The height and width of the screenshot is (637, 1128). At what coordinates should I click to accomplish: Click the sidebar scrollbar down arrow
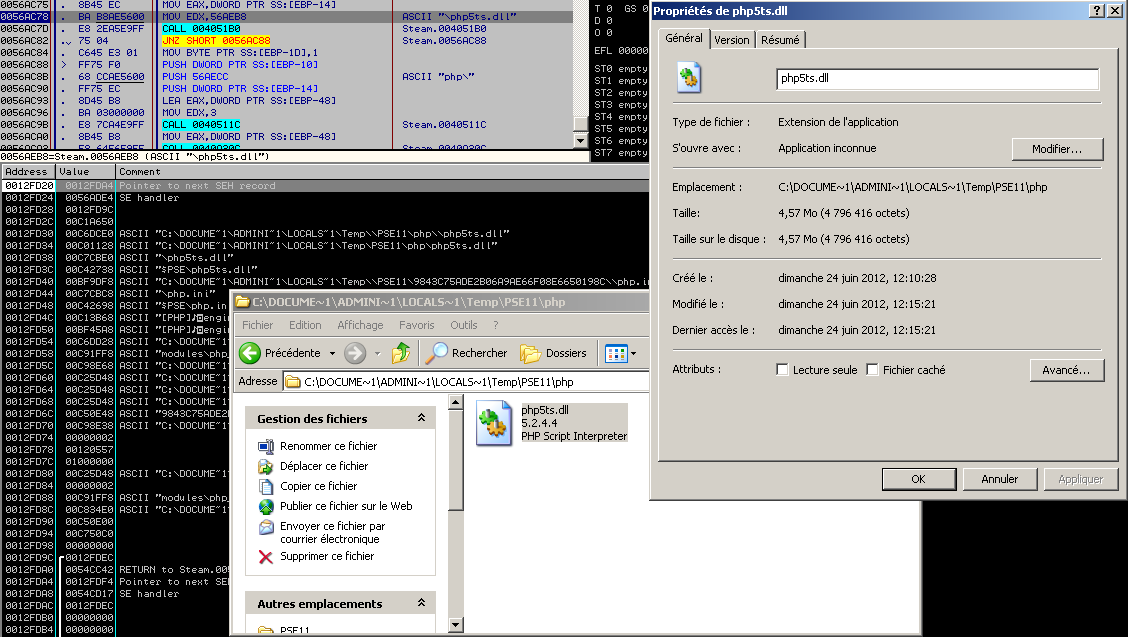click(455, 625)
